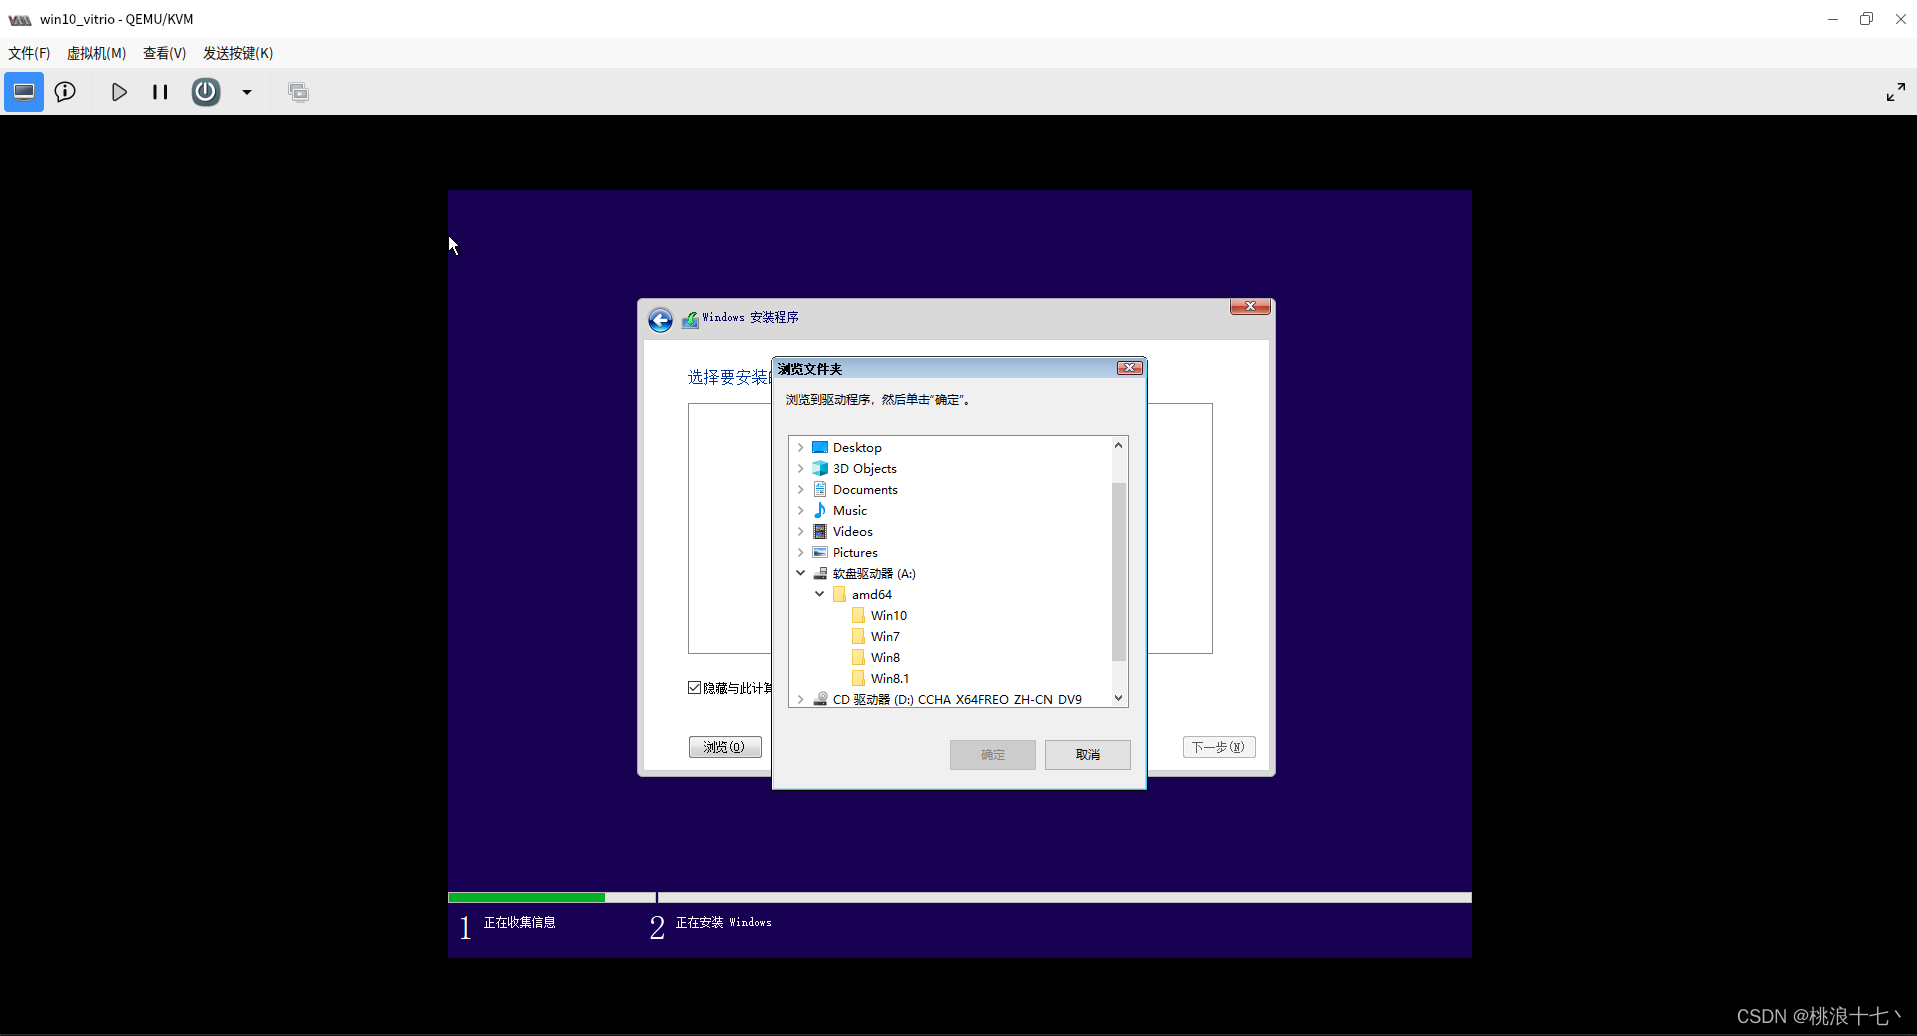Viewport: 1917px width, 1036px height.
Task: Click the folder tree scroll down arrow
Action: pos(1119,698)
